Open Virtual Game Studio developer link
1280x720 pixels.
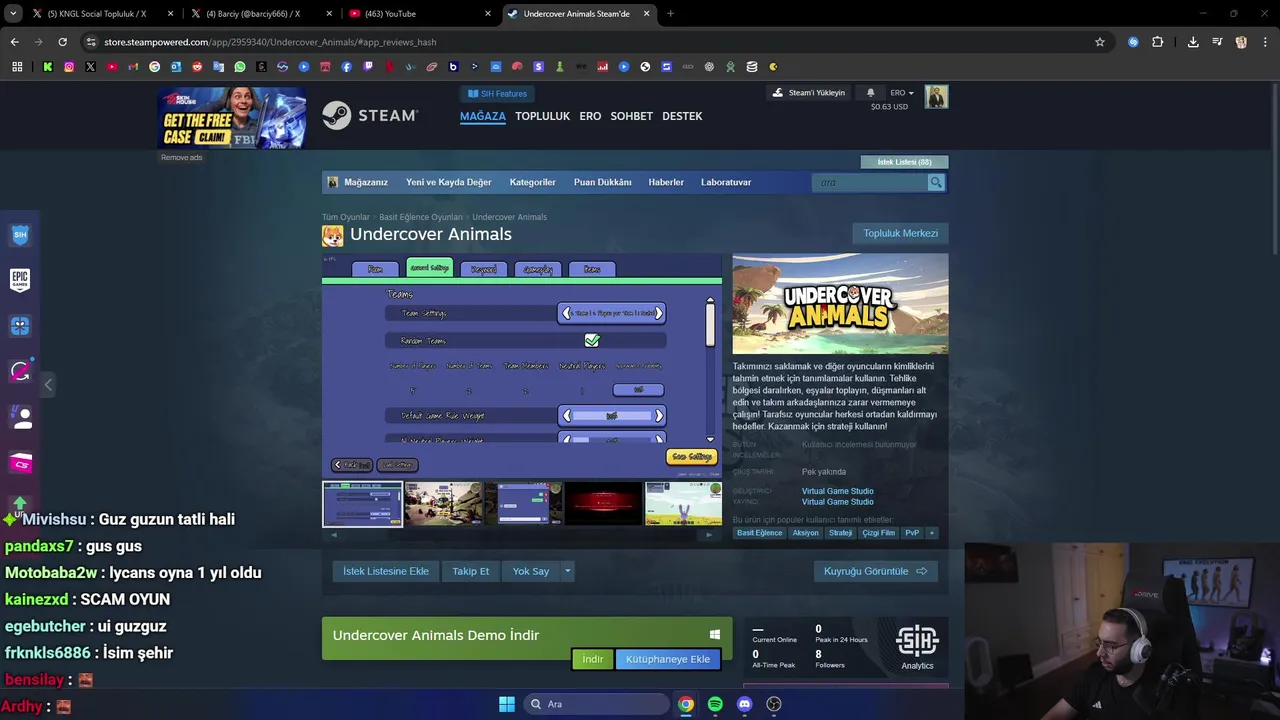coord(838,491)
